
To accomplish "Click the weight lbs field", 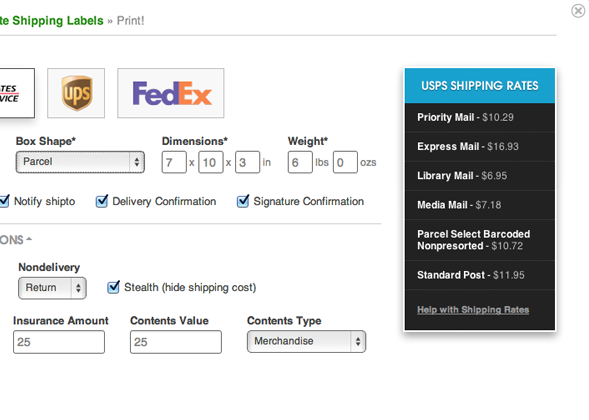I will (x=300, y=162).
